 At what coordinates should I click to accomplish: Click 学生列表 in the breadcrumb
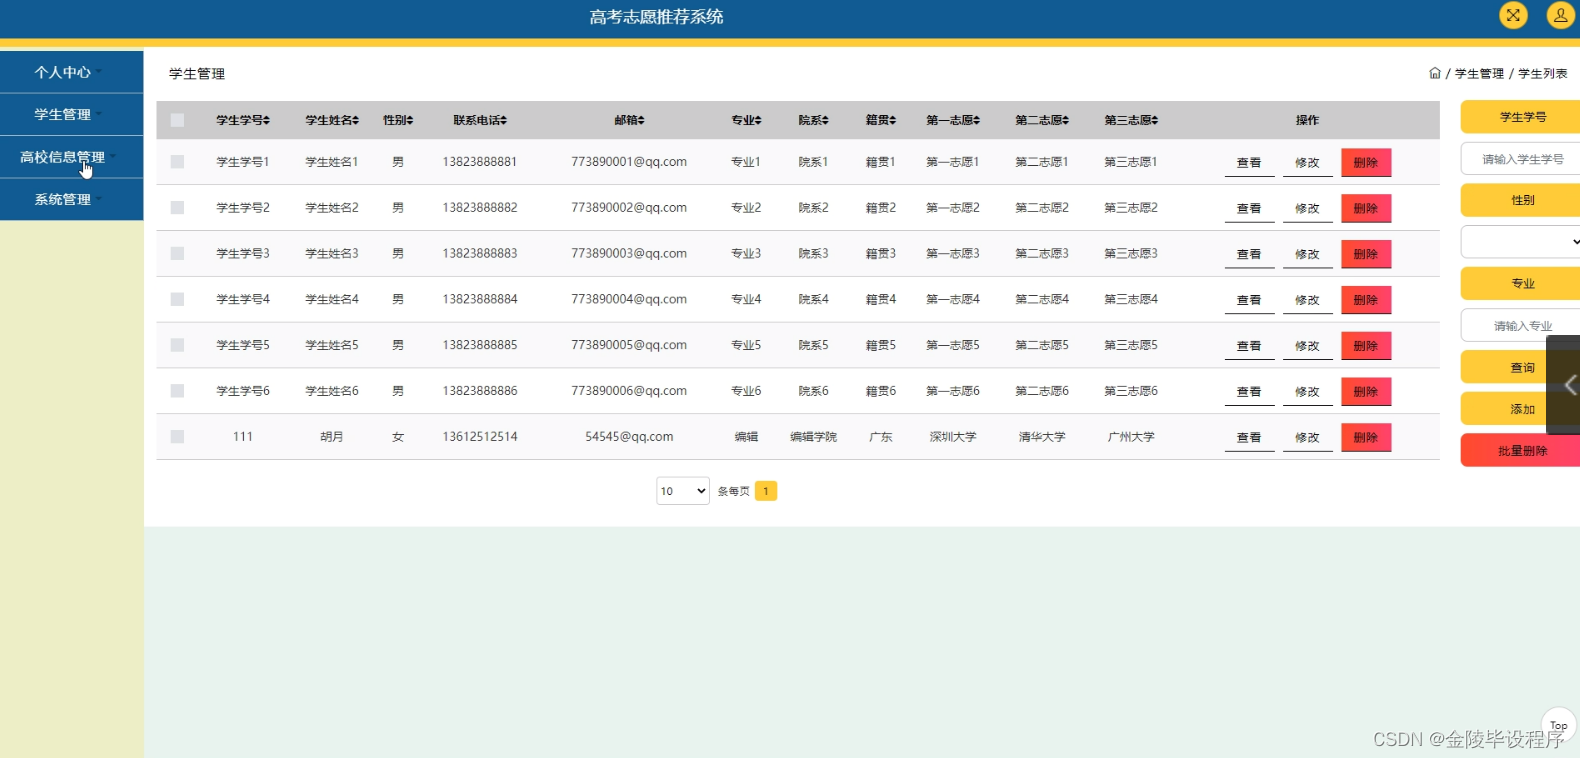coord(1543,74)
